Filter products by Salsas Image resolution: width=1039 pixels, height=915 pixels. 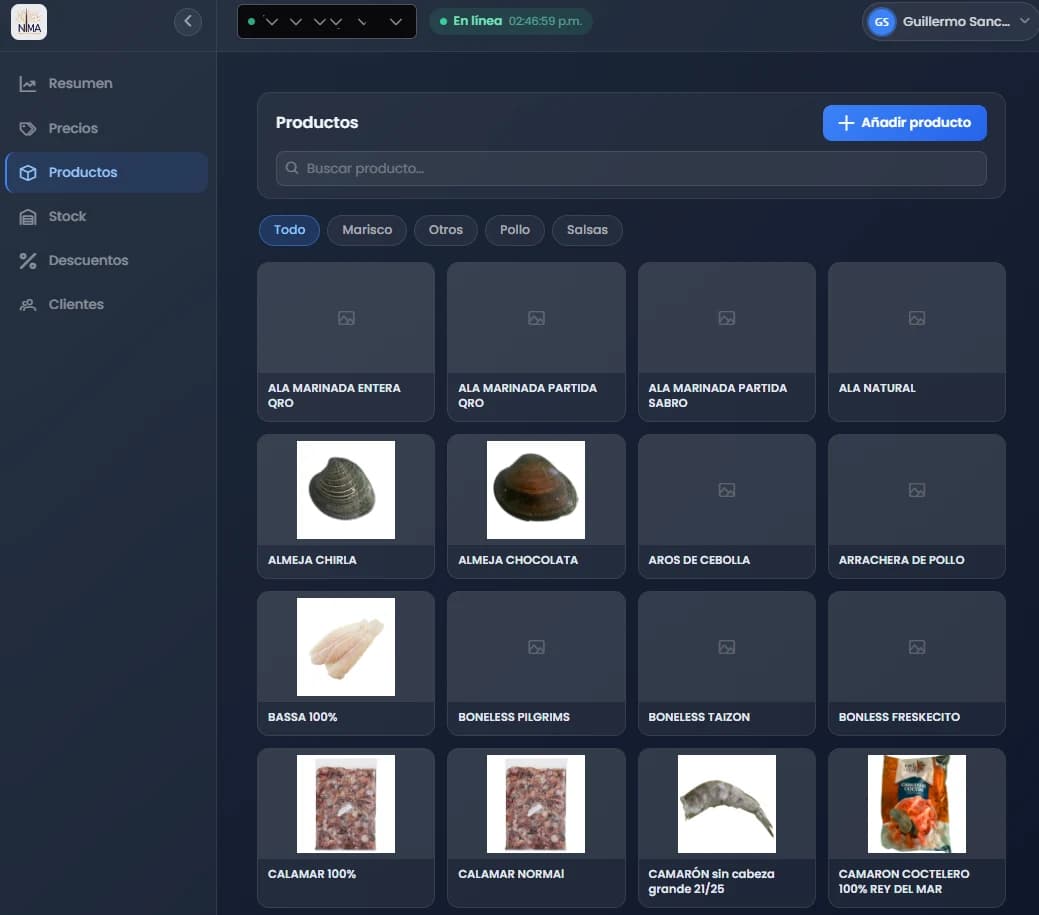point(587,230)
